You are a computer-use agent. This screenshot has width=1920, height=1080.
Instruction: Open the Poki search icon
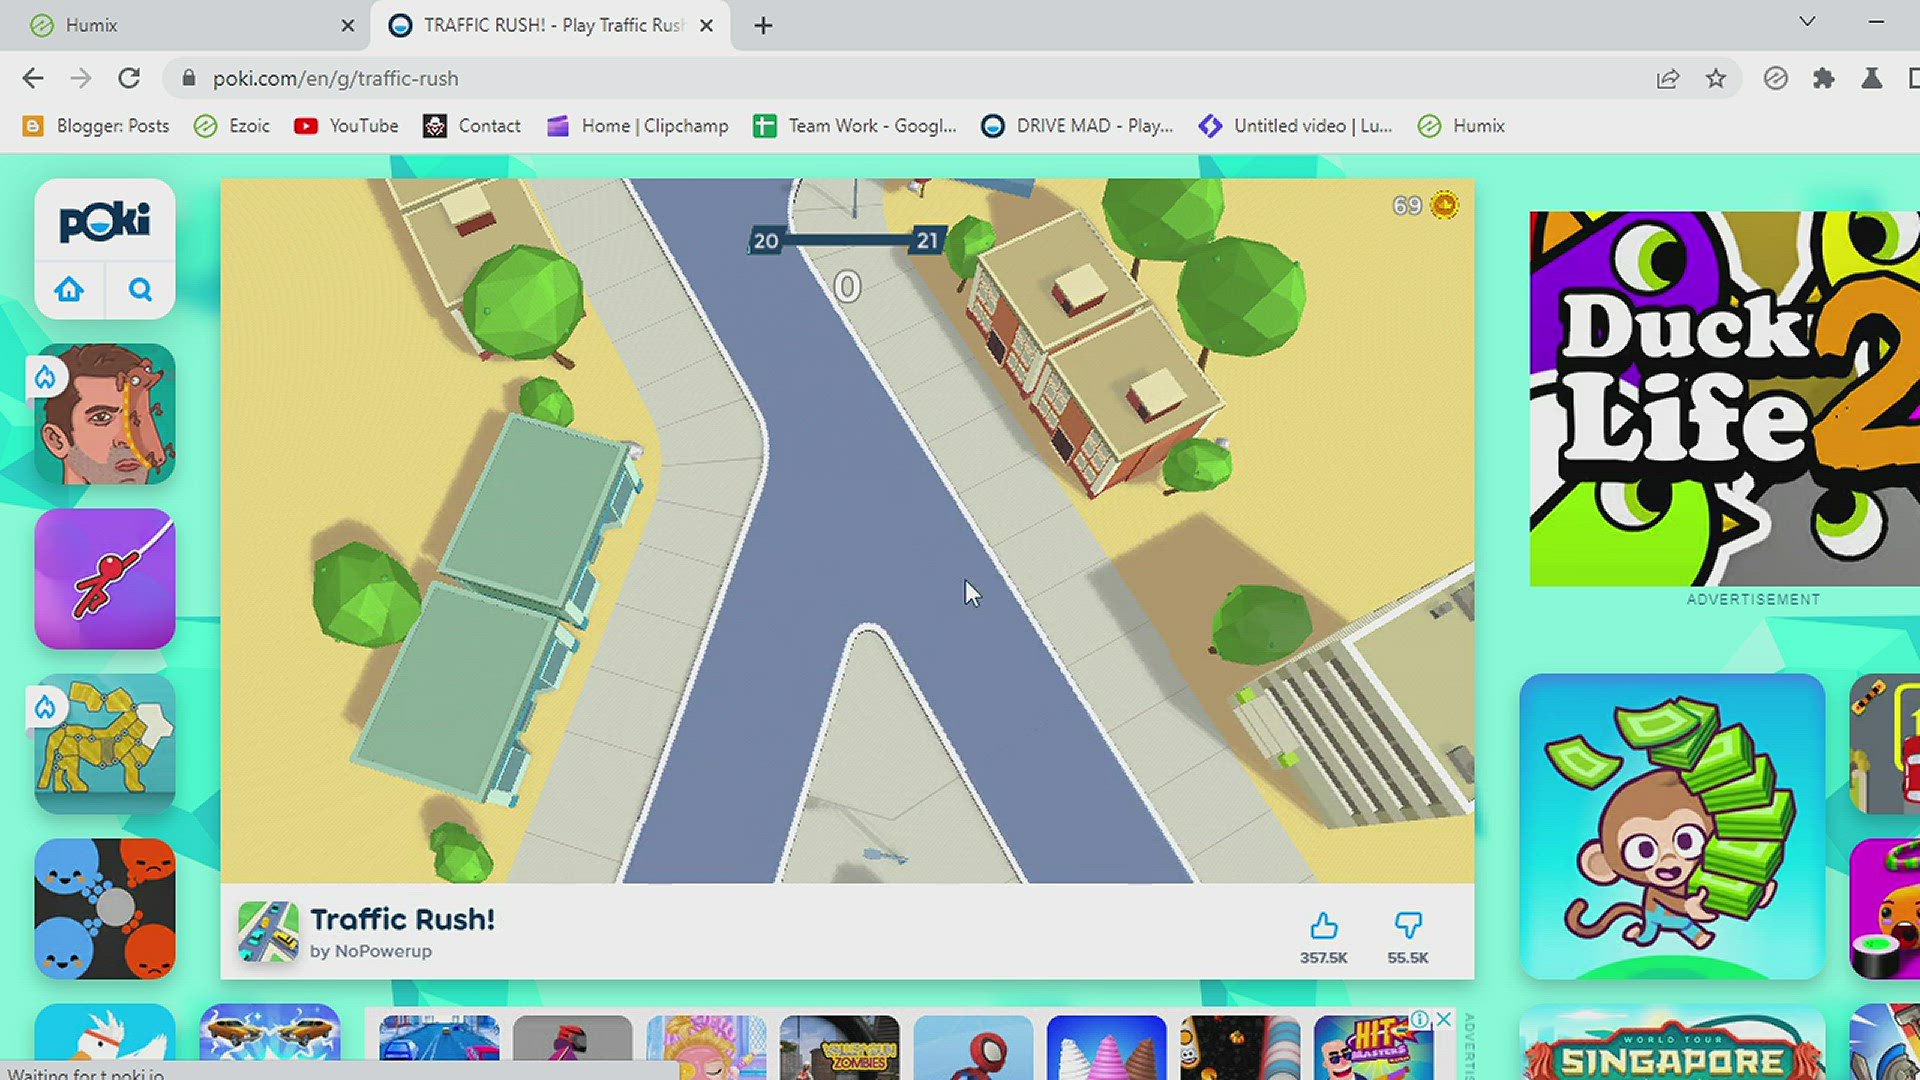(140, 290)
